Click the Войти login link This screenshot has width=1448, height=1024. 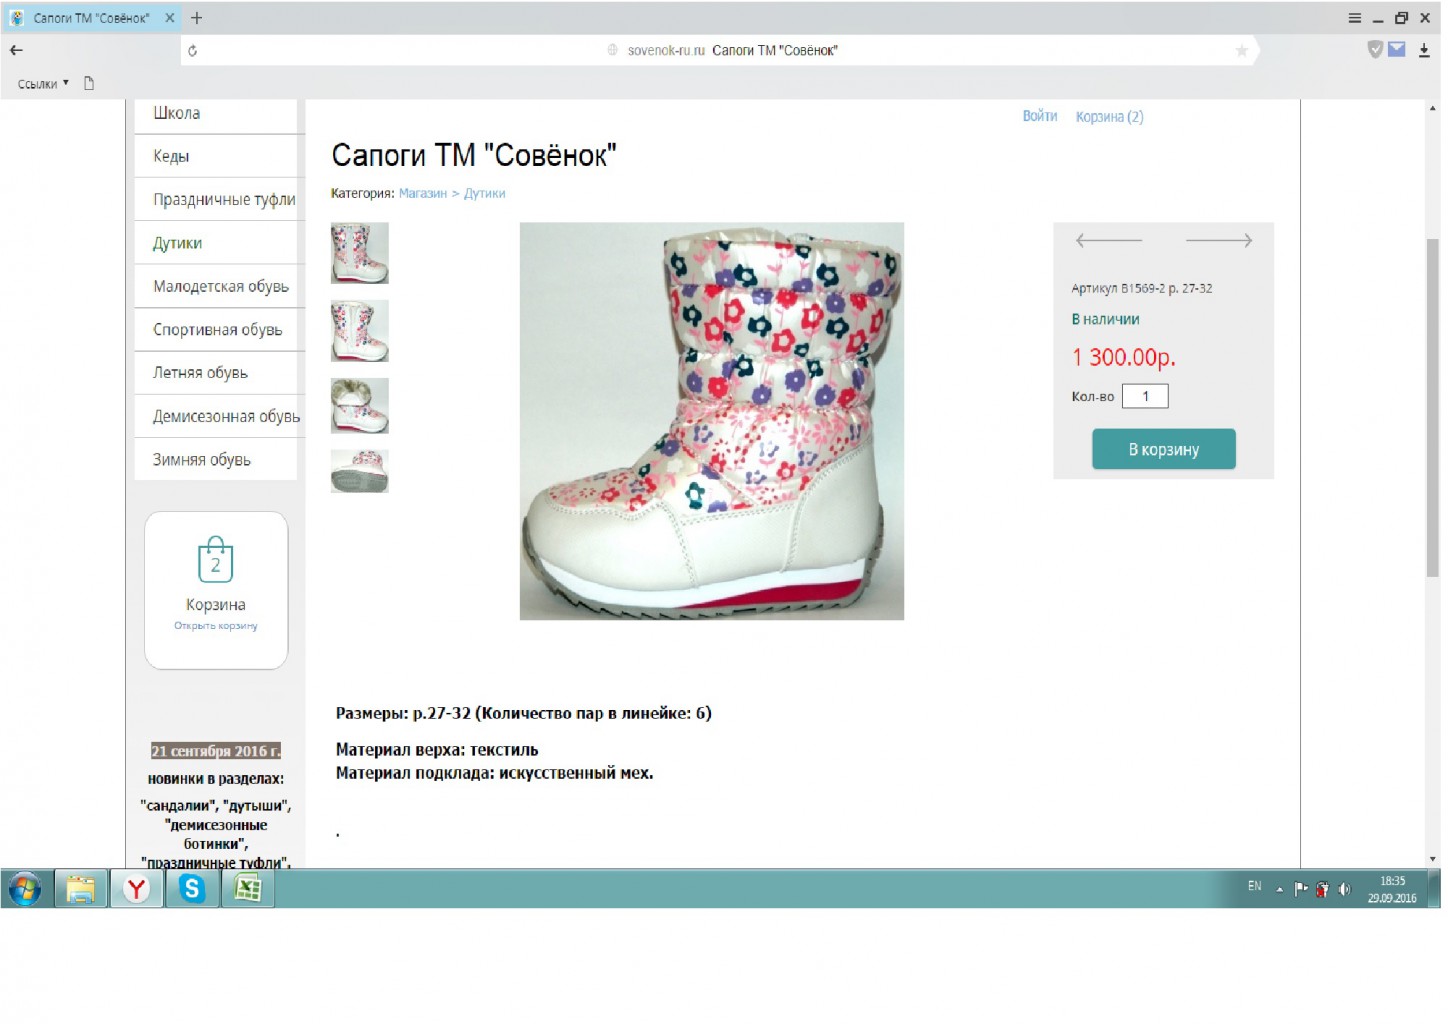tap(1039, 116)
